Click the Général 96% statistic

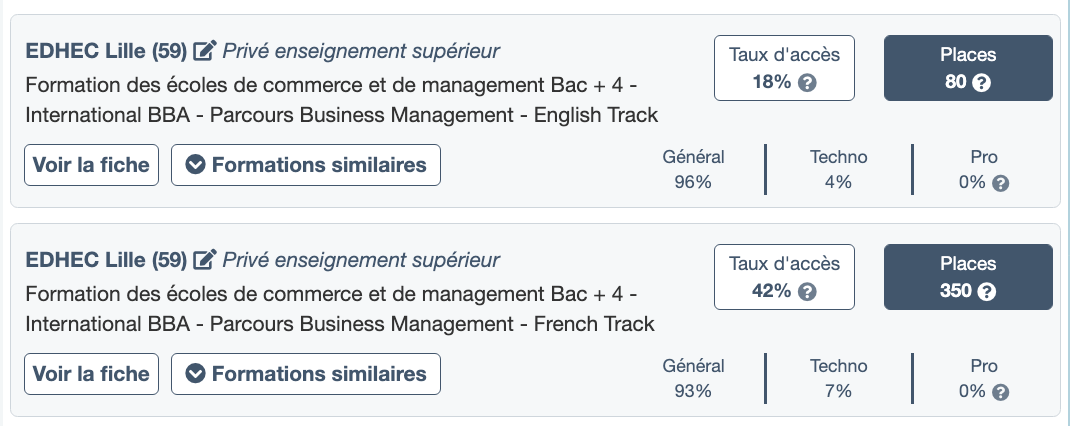[693, 169]
